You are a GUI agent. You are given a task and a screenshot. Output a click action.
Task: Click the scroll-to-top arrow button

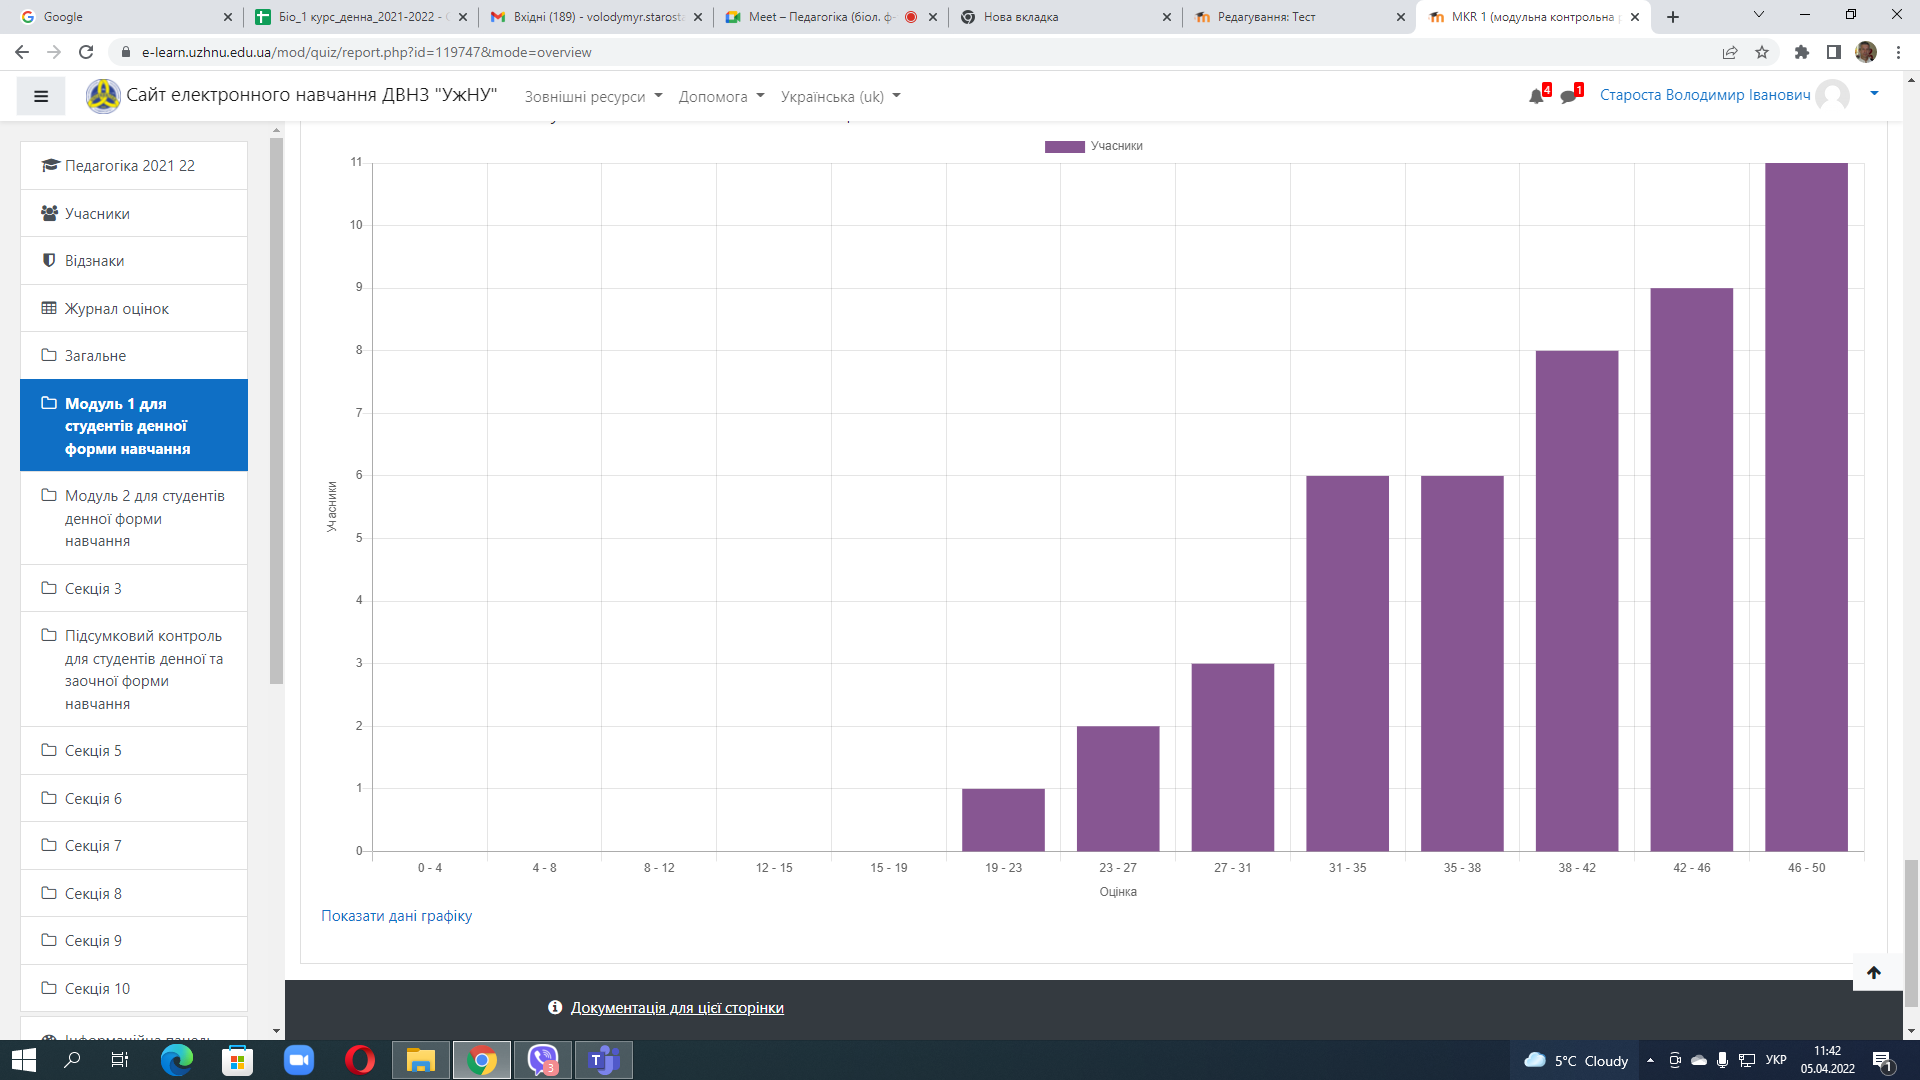(1874, 972)
